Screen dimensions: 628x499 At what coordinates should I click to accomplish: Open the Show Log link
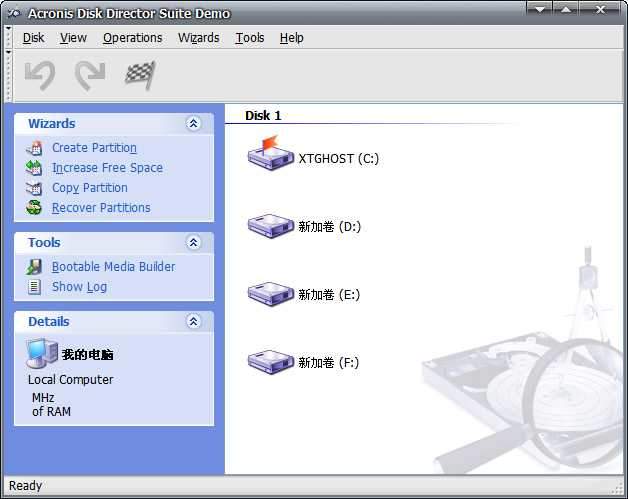[79, 287]
